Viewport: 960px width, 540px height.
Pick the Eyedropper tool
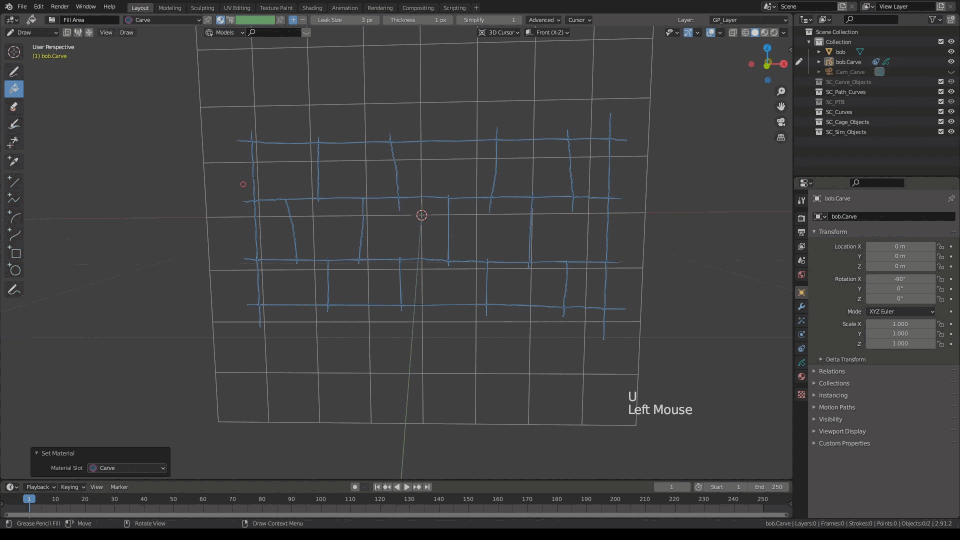tap(14, 160)
